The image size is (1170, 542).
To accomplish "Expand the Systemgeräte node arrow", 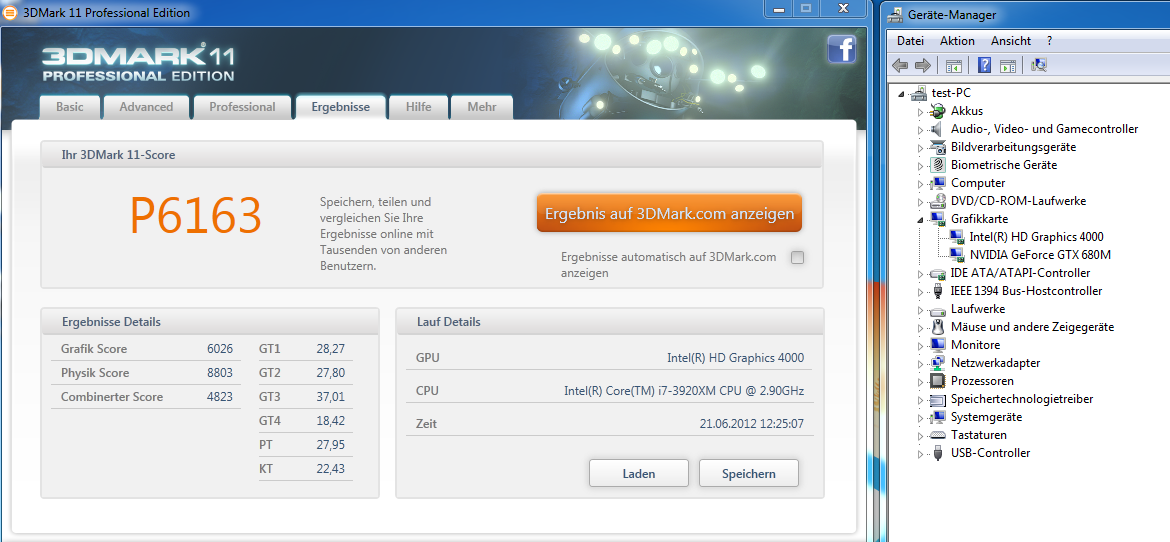I will coord(921,417).
